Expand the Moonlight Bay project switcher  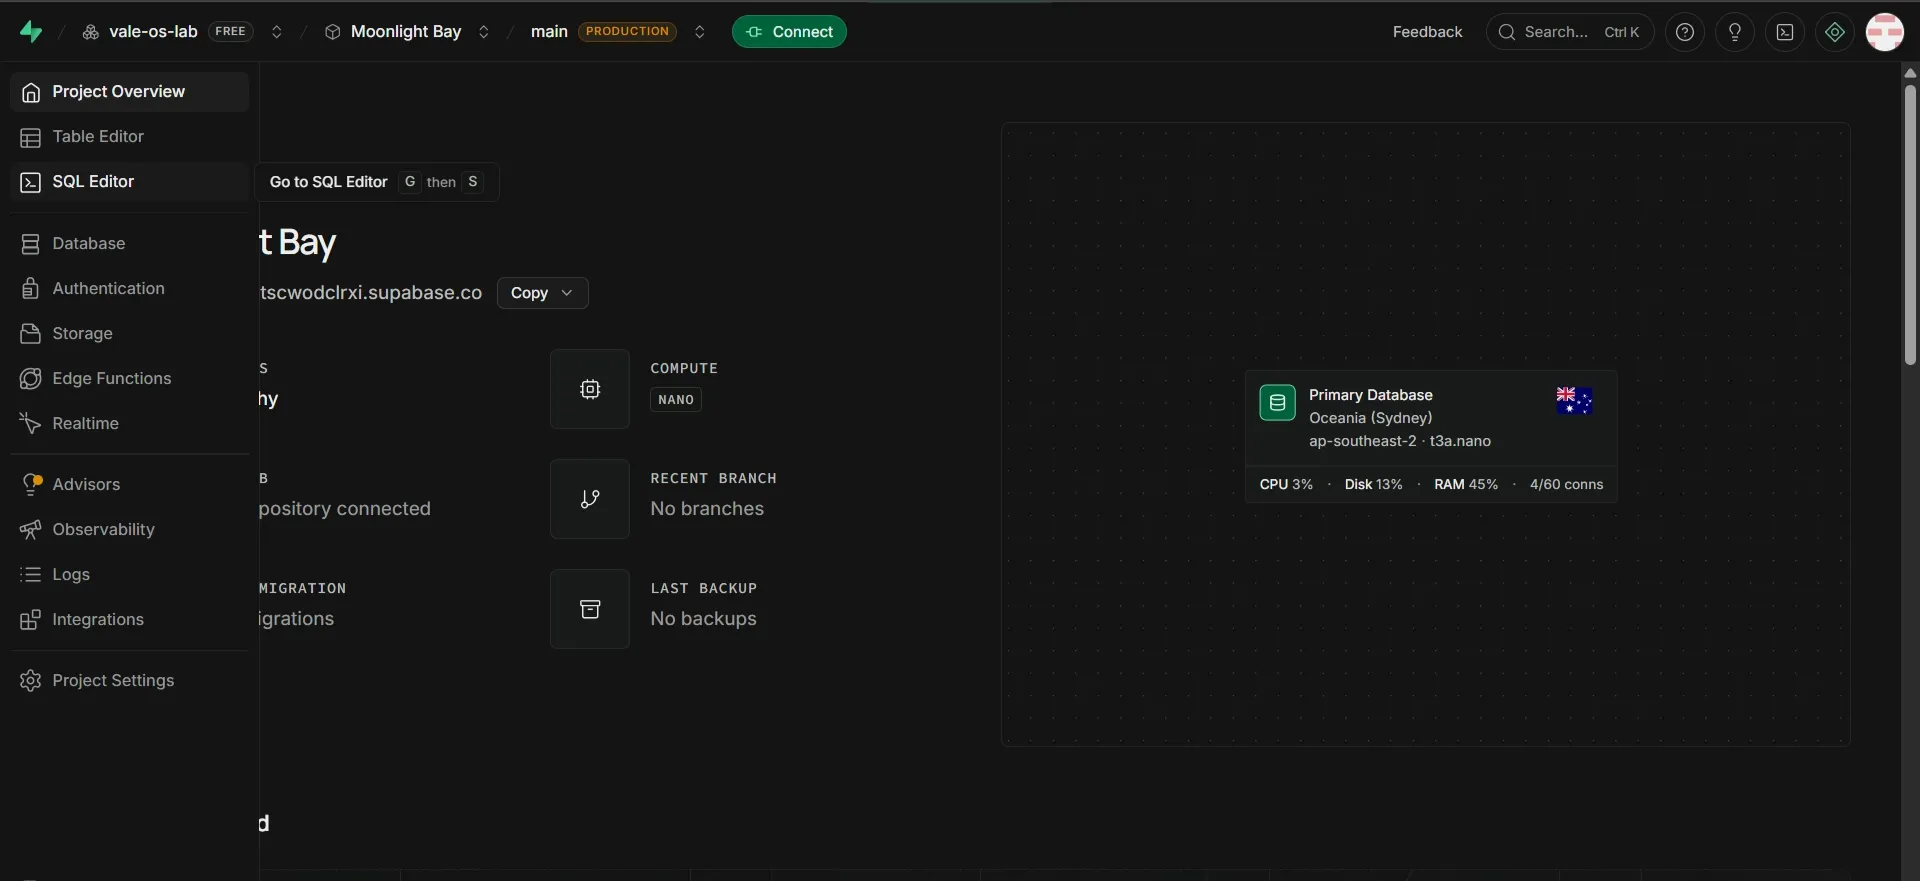[484, 32]
